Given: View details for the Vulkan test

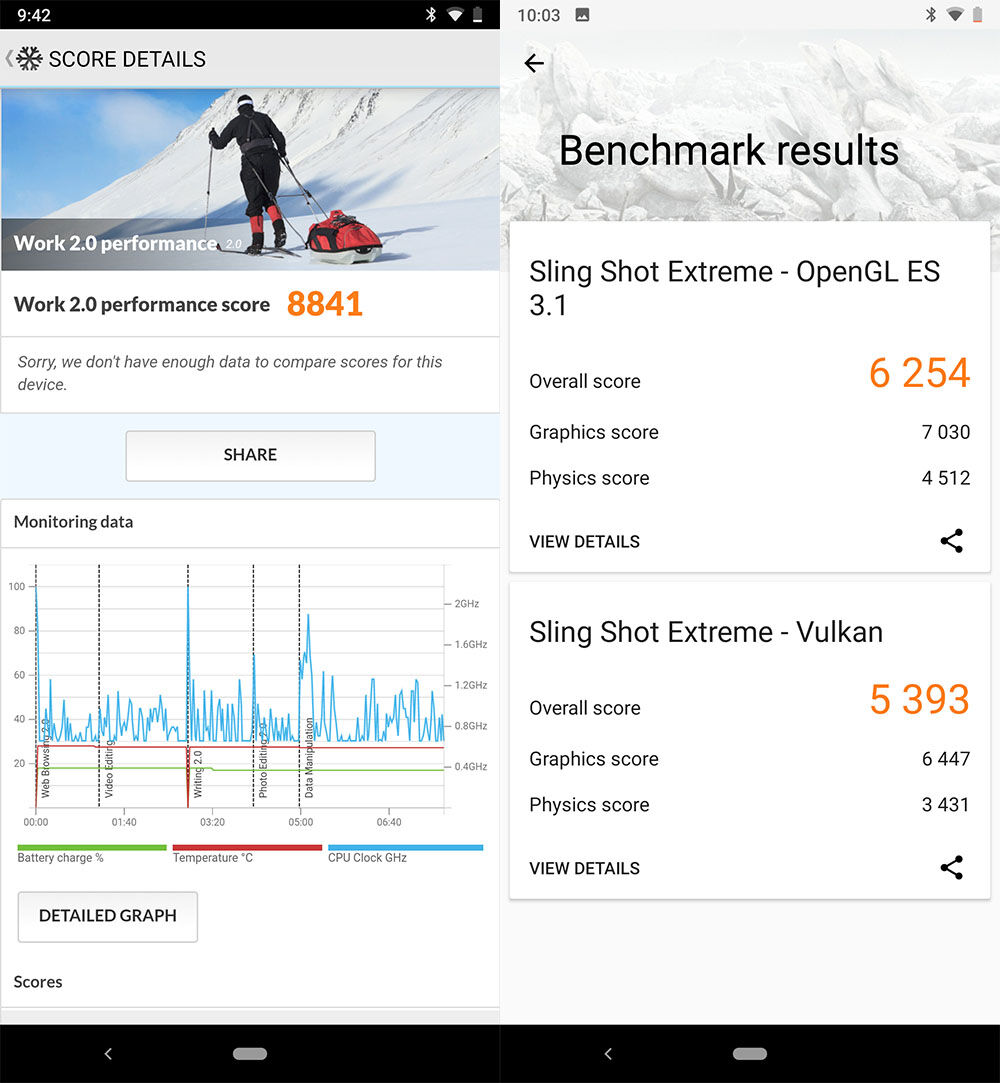Looking at the screenshot, I should (x=584, y=868).
